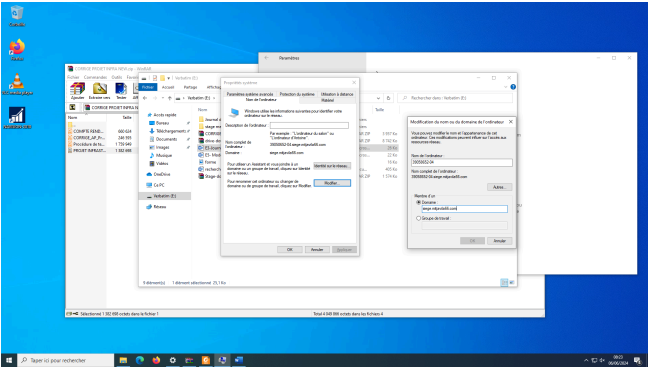Expand the address bar history dropdown
The height and width of the screenshot is (369, 651).
click(x=378, y=98)
